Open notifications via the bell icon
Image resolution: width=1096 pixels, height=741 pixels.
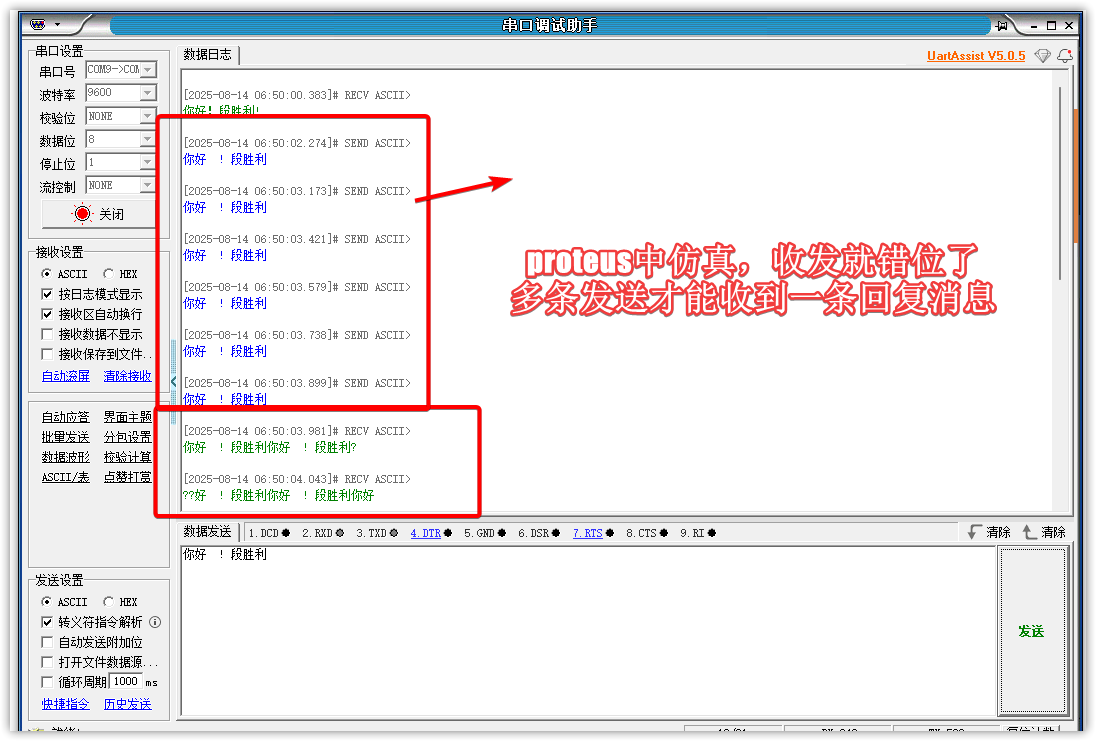(1065, 56)
